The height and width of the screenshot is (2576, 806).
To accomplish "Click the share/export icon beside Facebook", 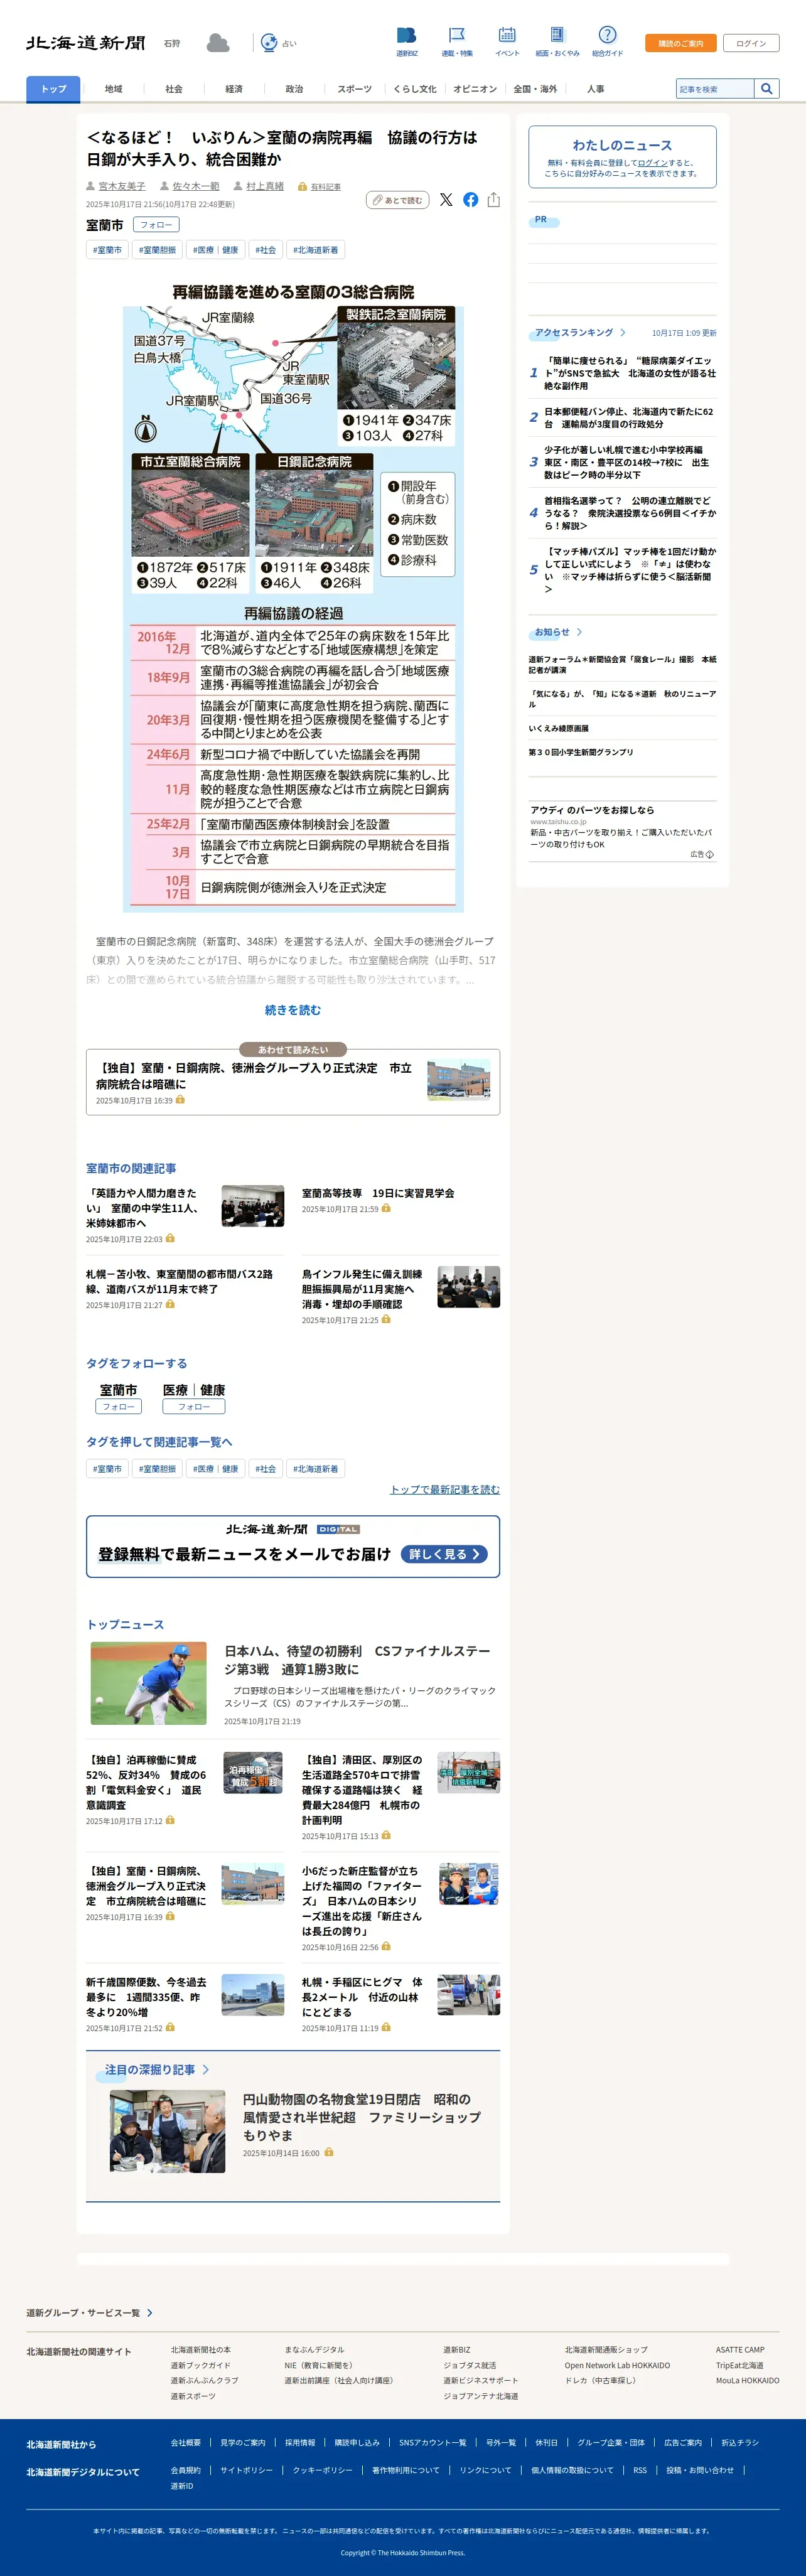I will [494, 200].
